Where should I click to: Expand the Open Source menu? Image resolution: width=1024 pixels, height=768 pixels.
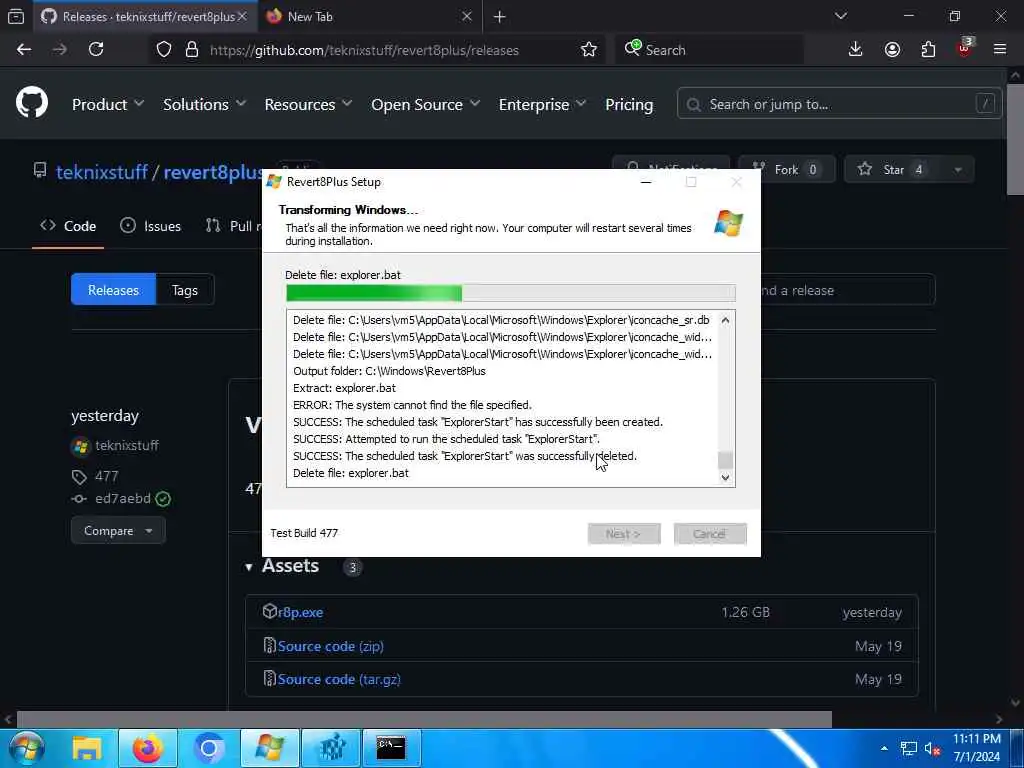426,104
